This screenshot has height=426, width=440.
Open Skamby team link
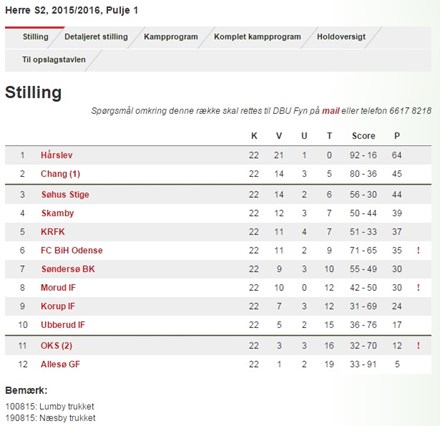[57, 213]
